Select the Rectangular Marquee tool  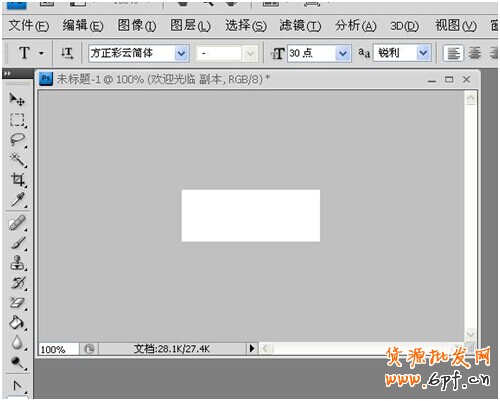17,120
